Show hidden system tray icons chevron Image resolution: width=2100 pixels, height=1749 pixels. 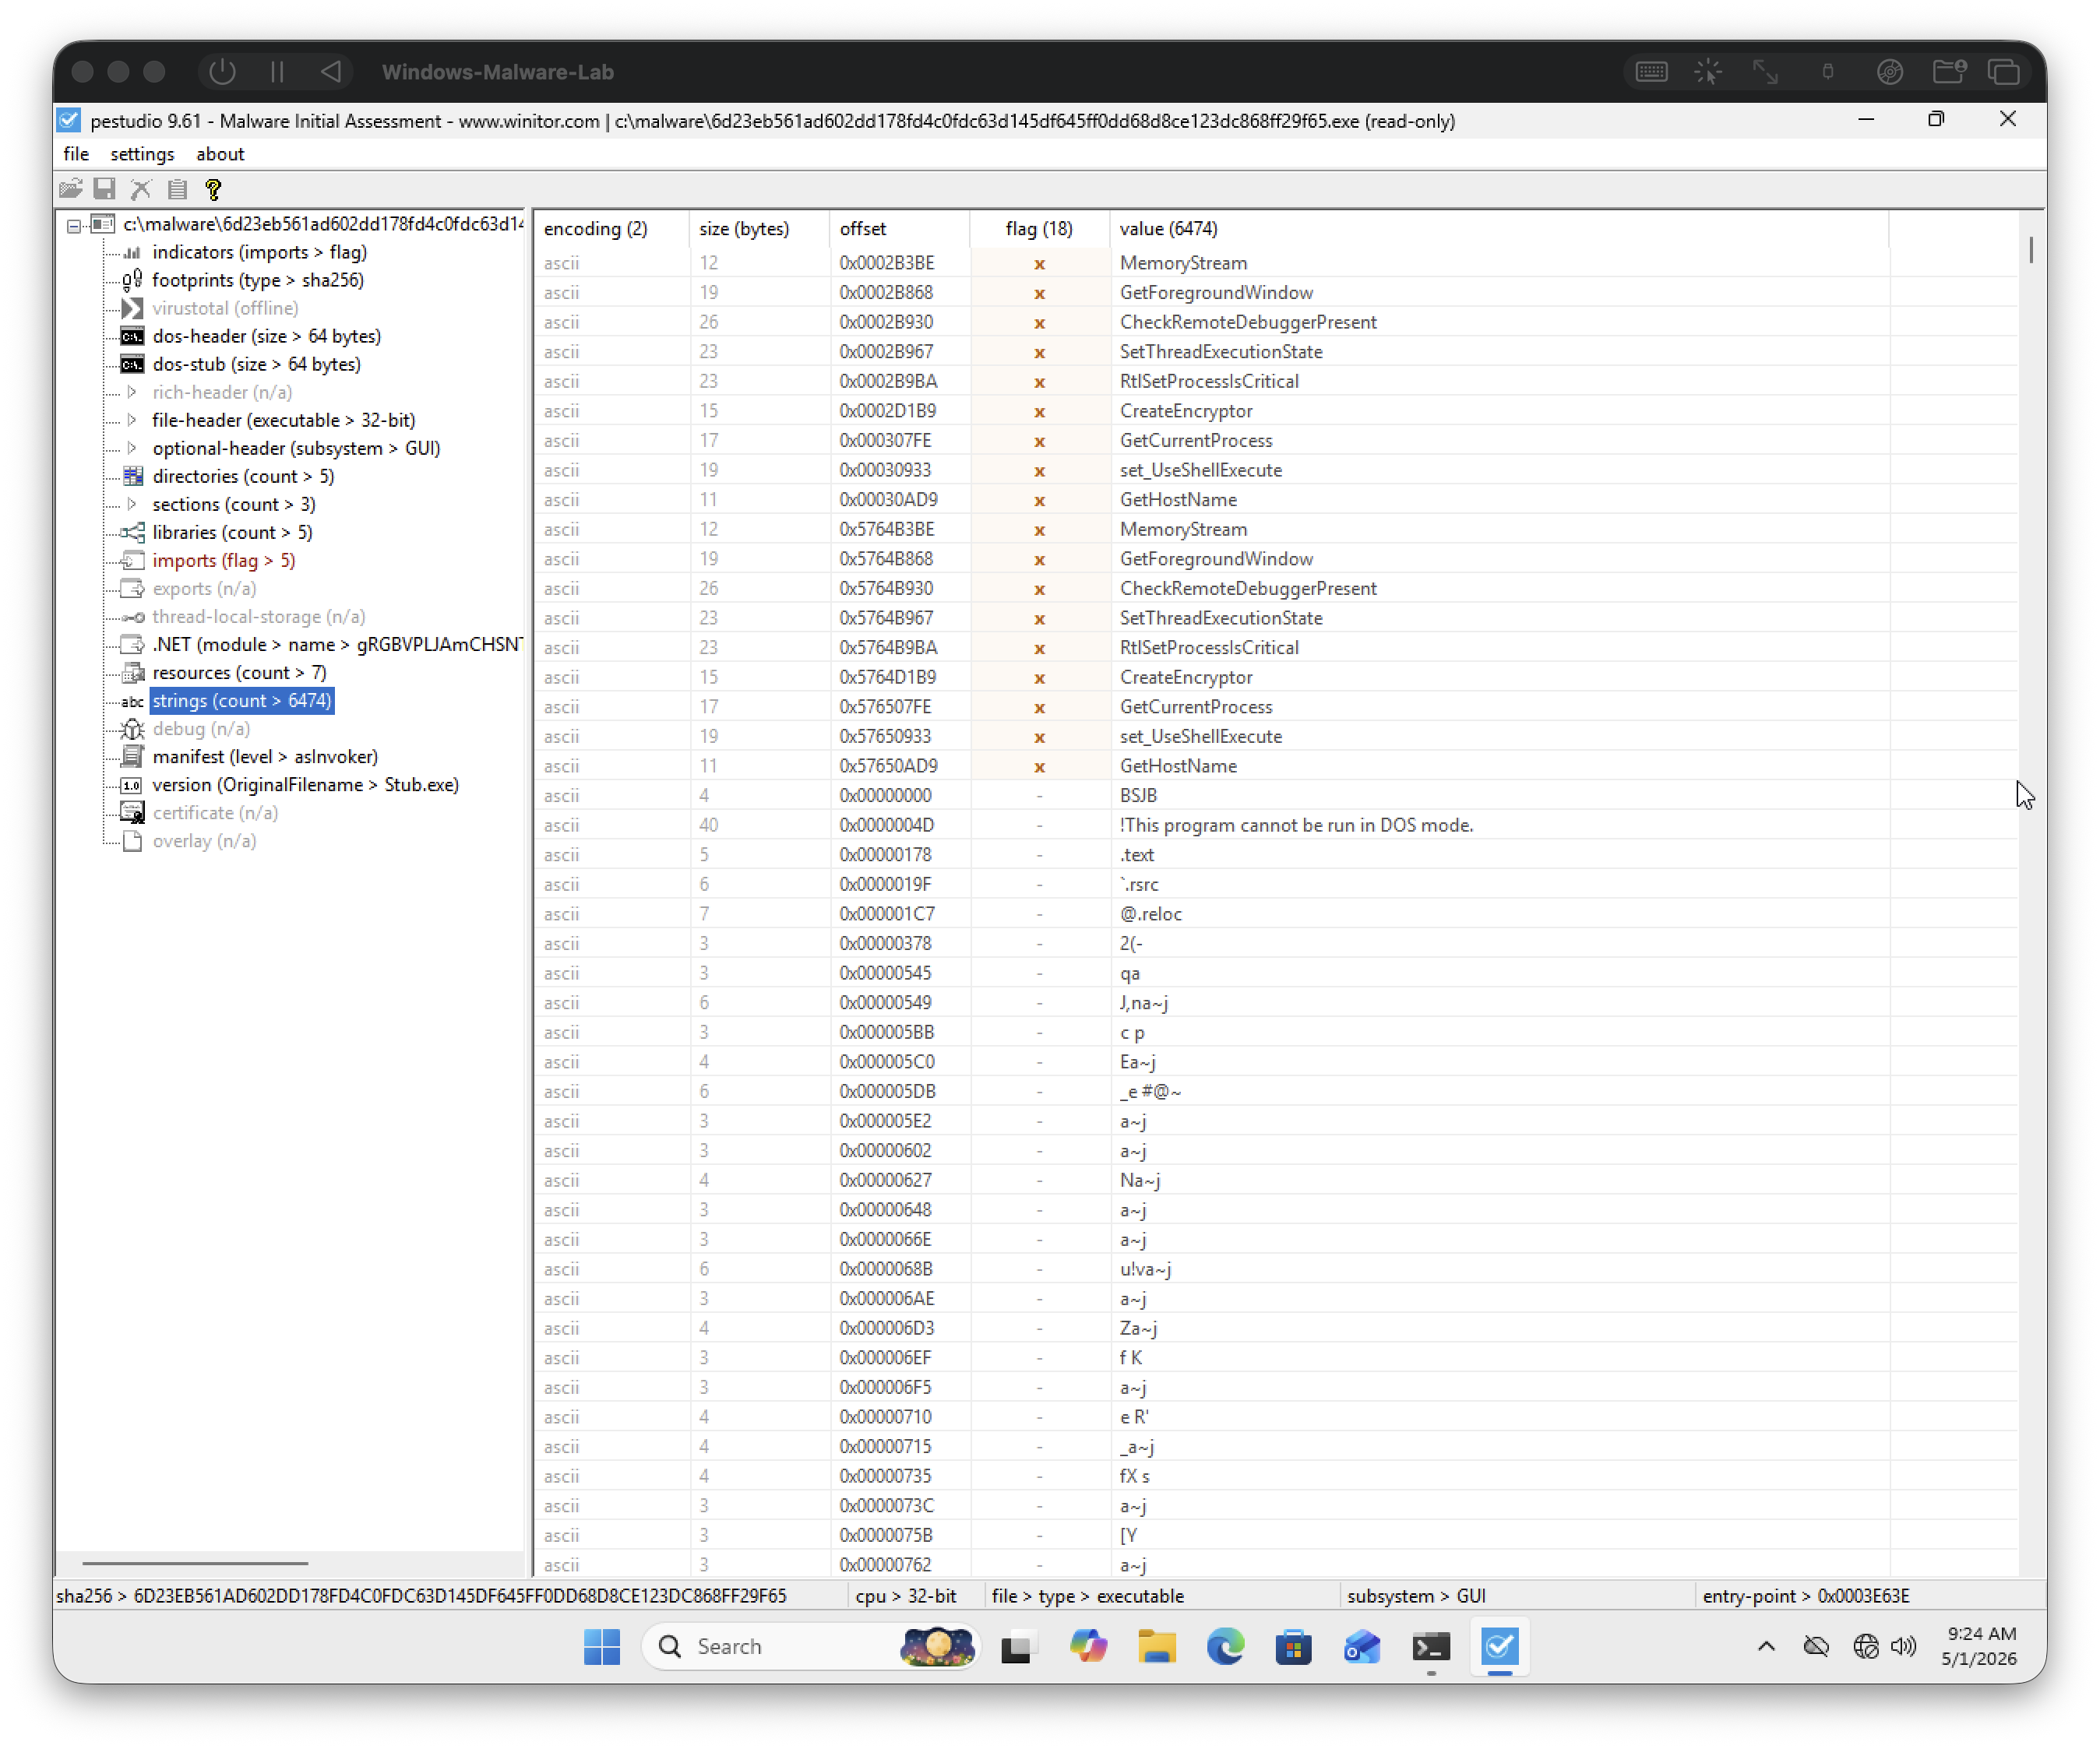point(1766,1646)
